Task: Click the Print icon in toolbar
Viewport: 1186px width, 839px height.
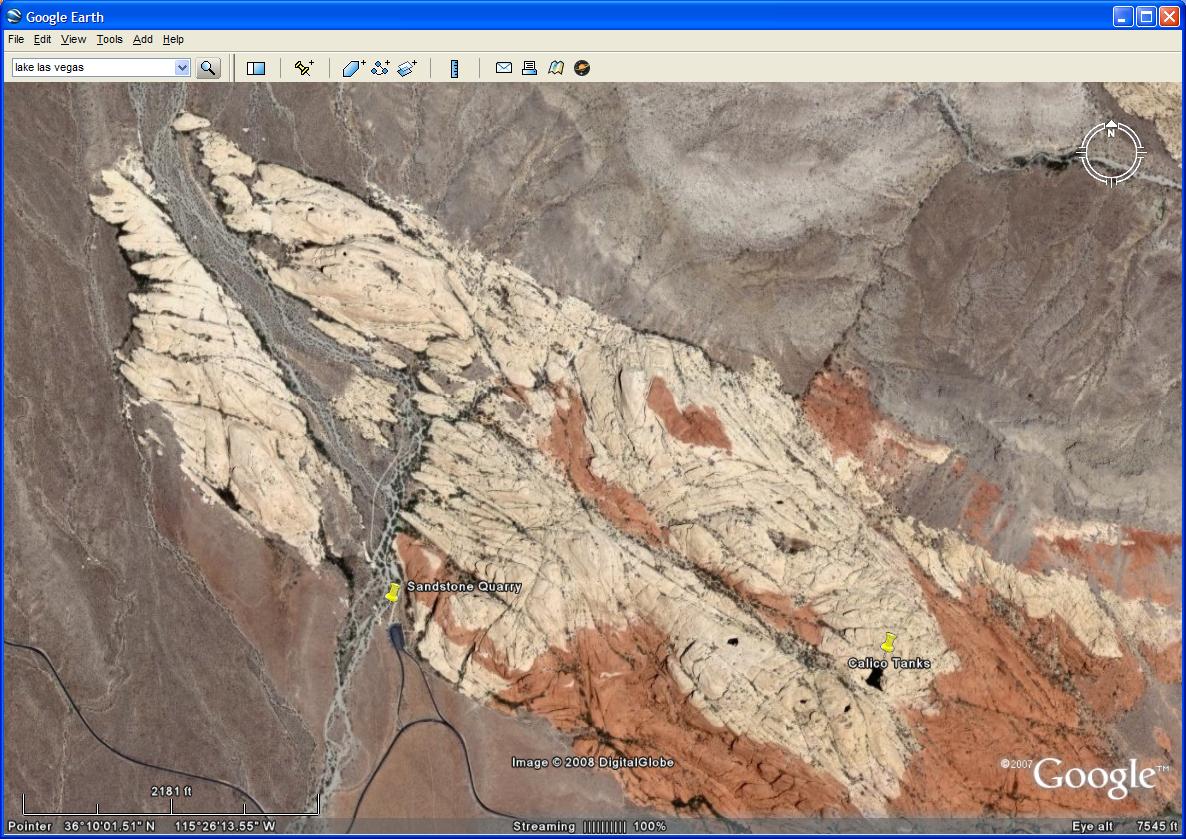Action: pyautogui.click(x=530, y=68)
